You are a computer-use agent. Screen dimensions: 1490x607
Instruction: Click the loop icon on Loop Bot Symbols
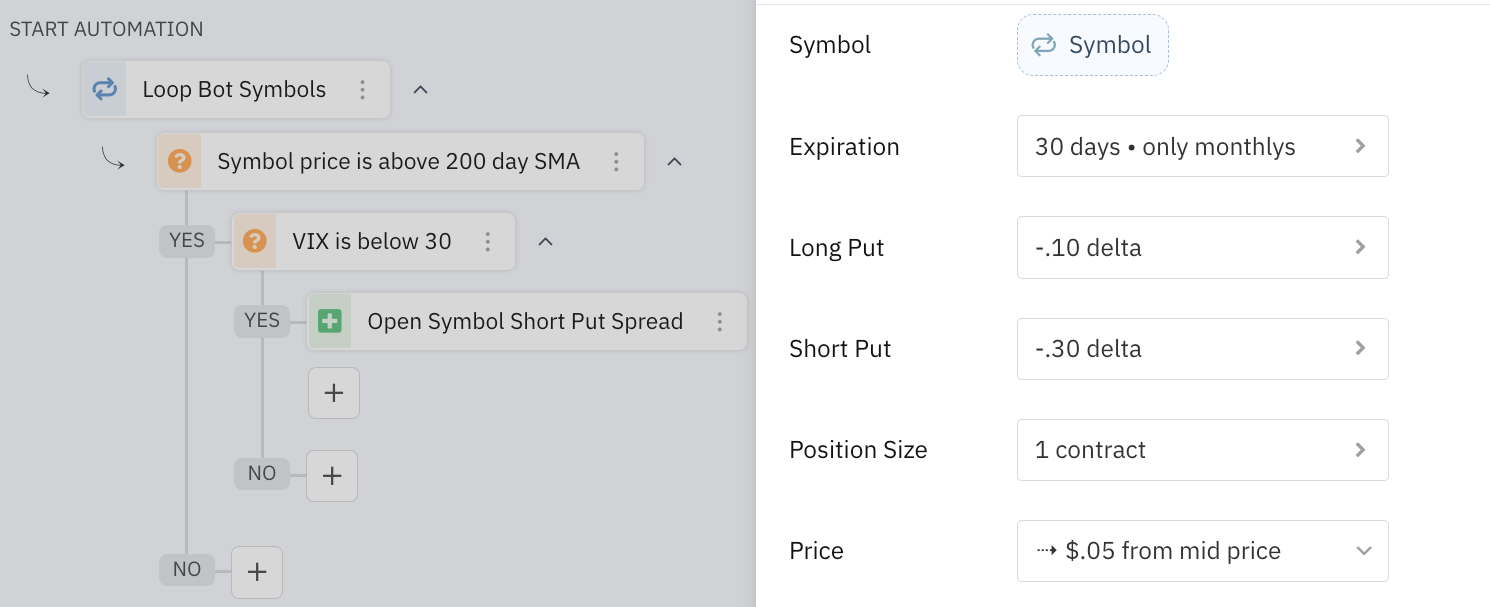point(104,89)
